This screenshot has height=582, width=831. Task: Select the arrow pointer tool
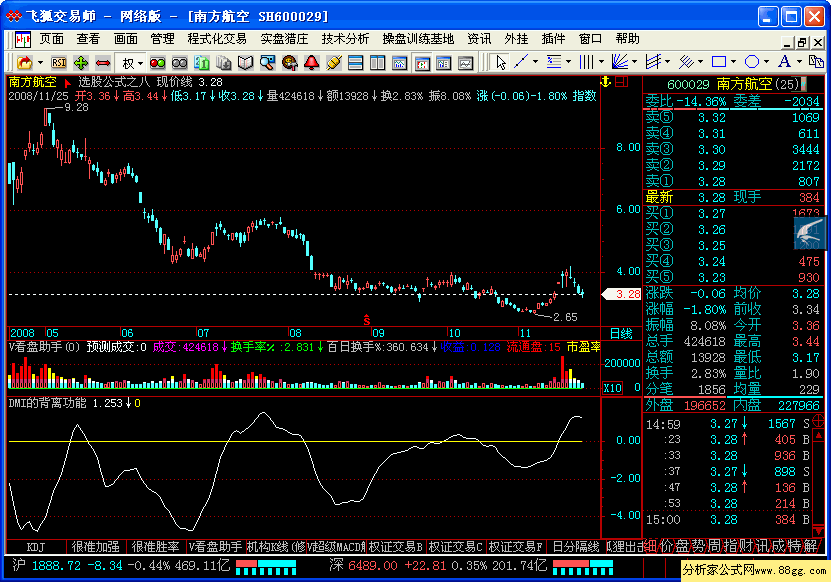pos(500,63)
